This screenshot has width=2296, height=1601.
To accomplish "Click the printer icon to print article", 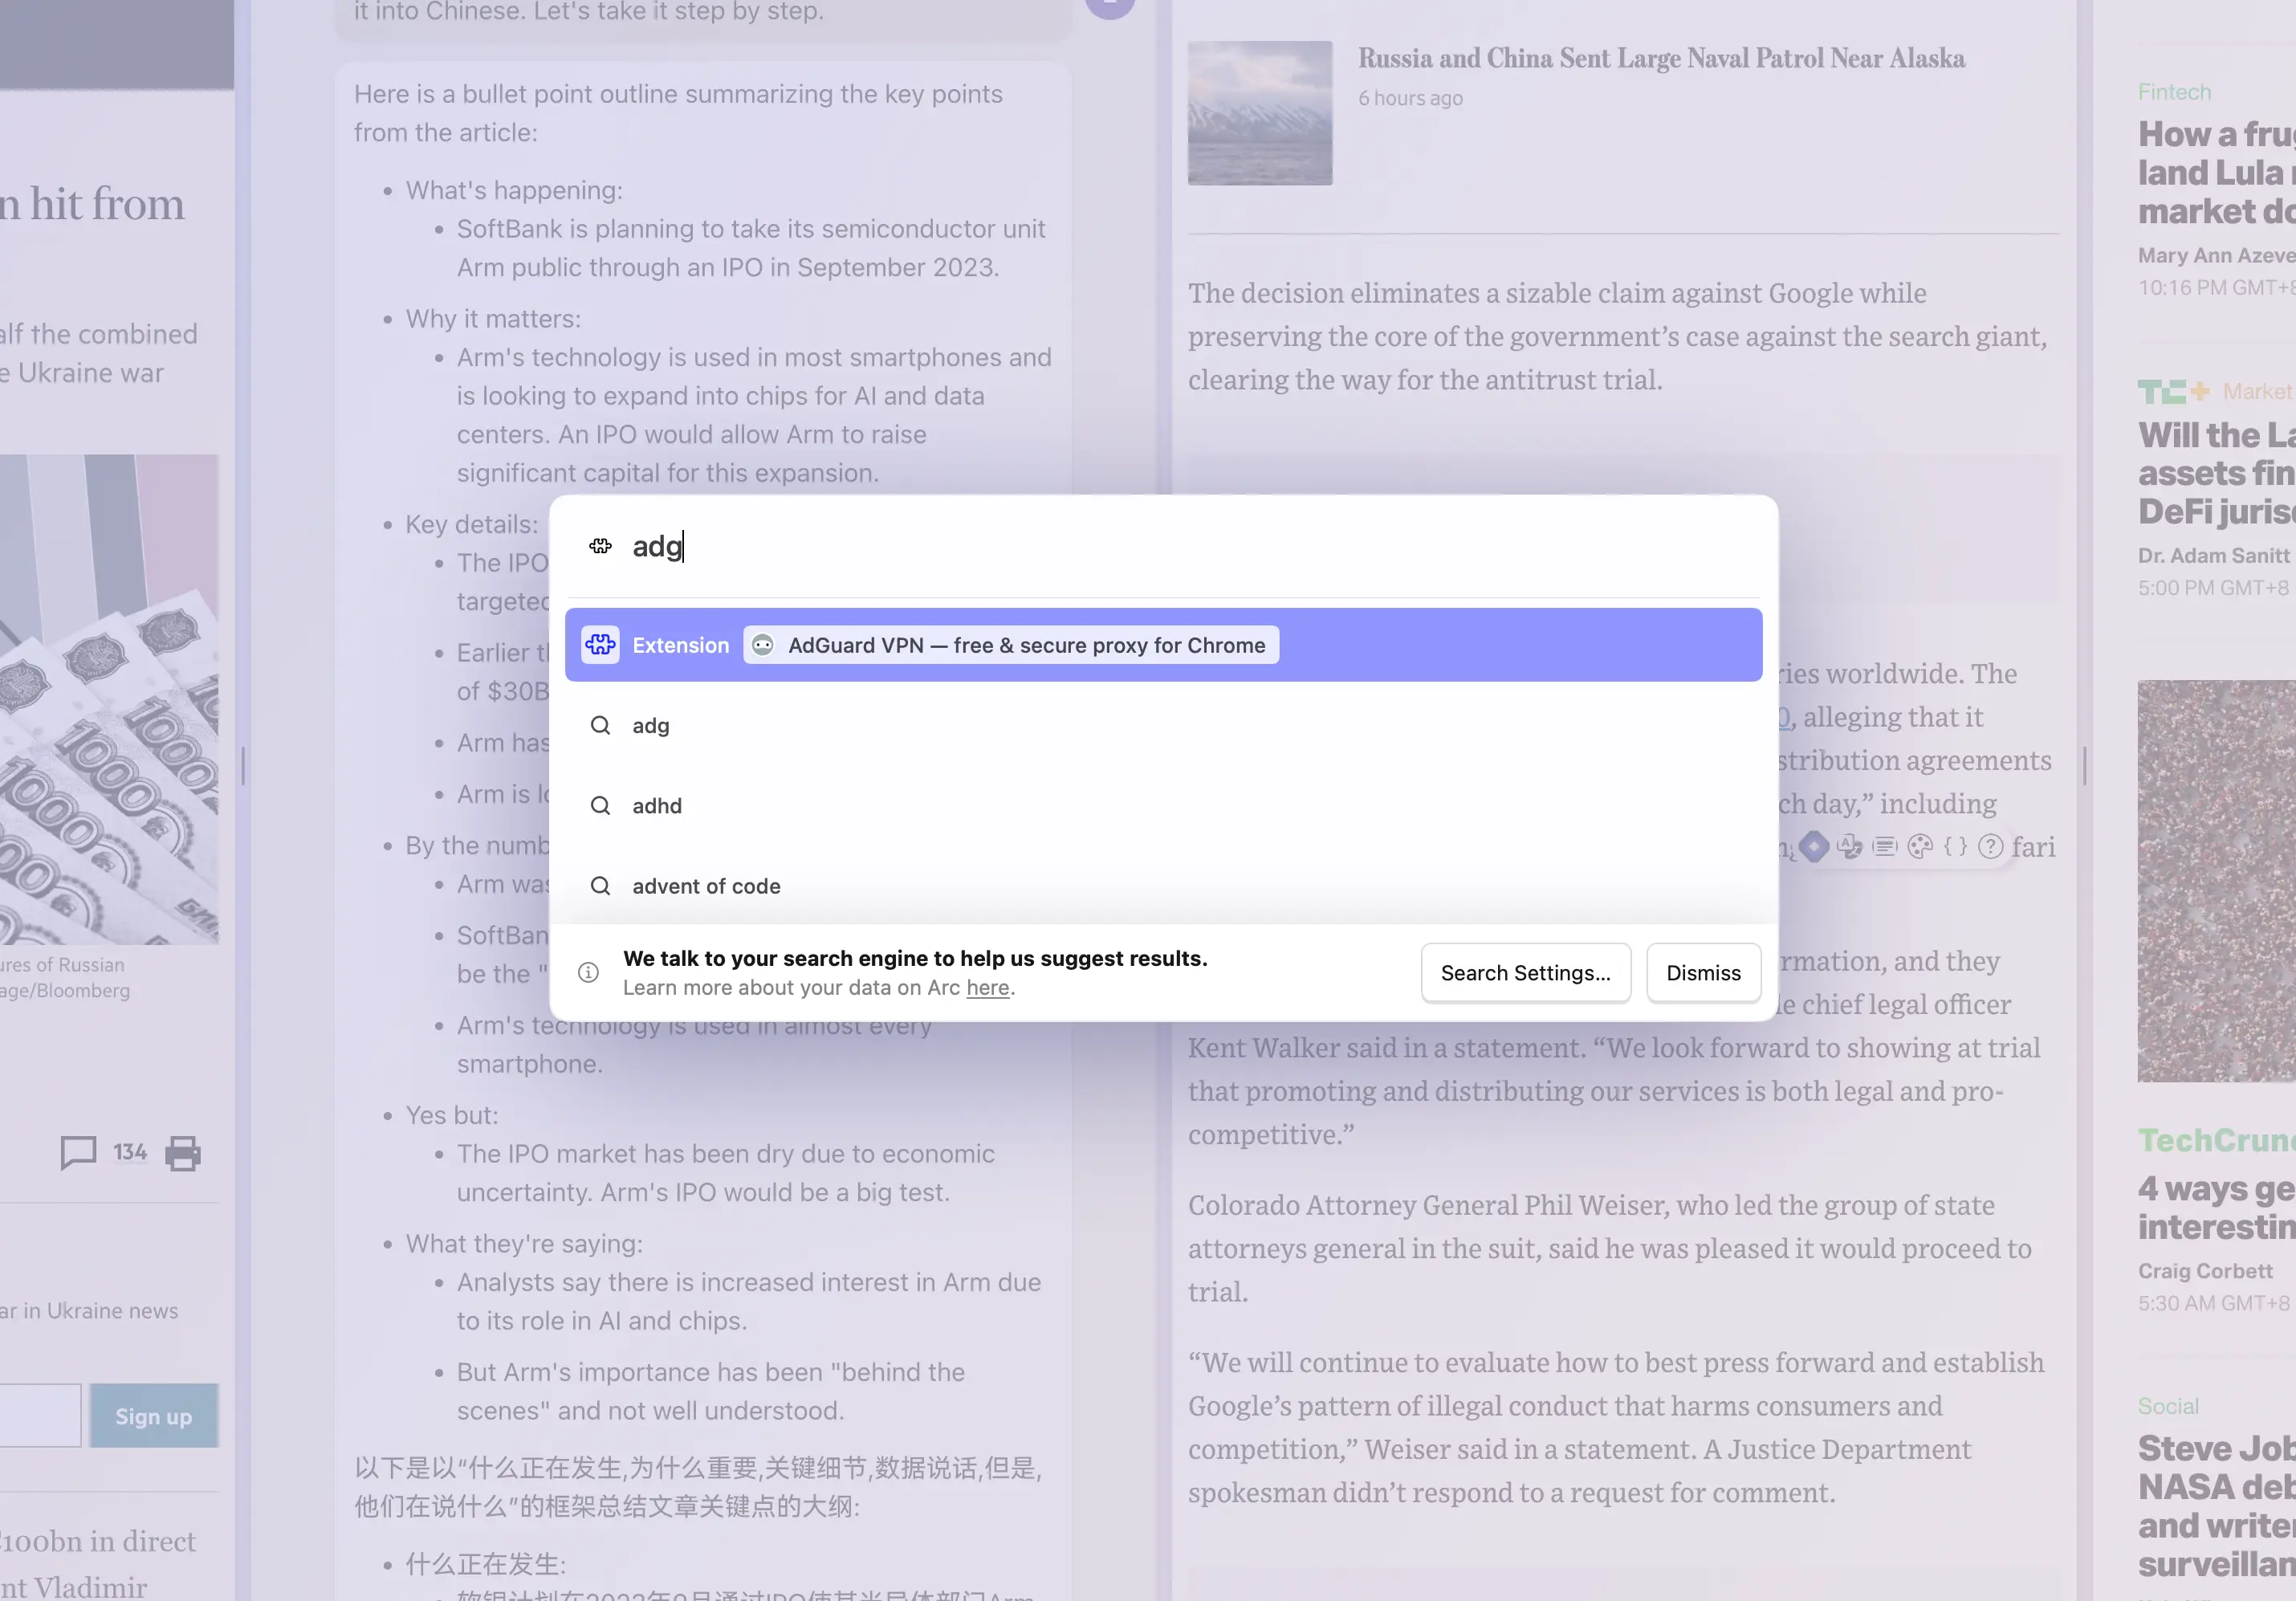I will click(x=182, y=1153).
